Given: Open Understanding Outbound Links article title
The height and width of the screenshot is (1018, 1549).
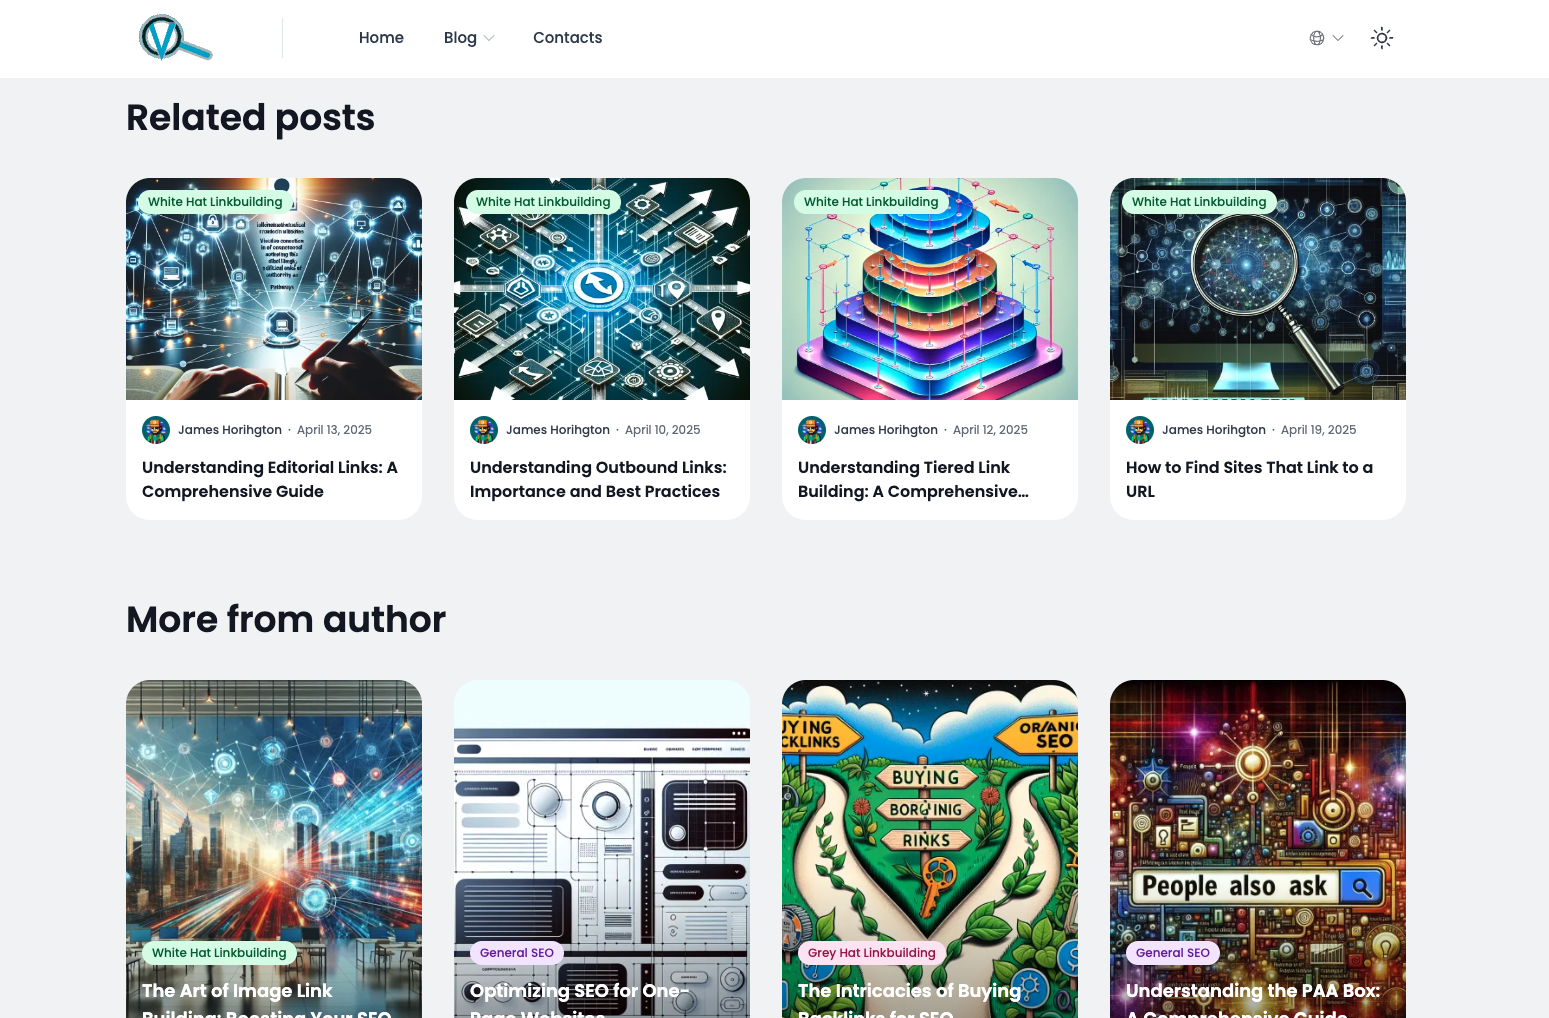Looking at the screenshot, I should [598, 480].
